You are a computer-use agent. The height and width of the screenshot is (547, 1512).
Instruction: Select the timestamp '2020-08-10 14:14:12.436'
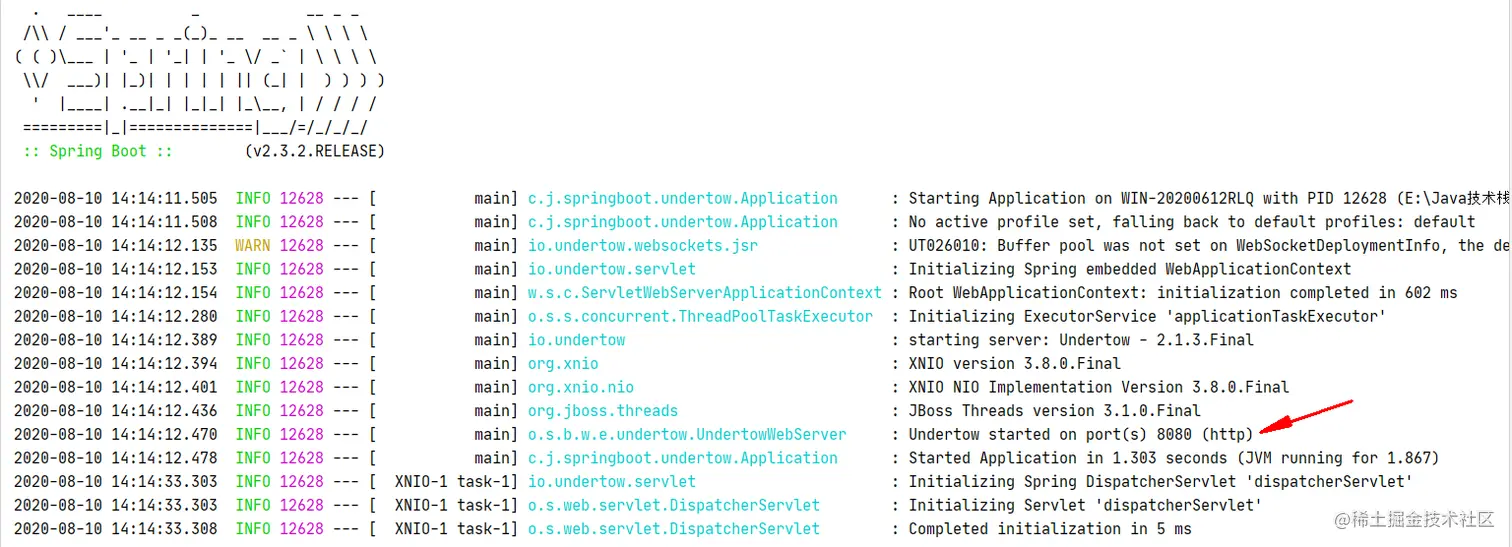coord(115,410)
